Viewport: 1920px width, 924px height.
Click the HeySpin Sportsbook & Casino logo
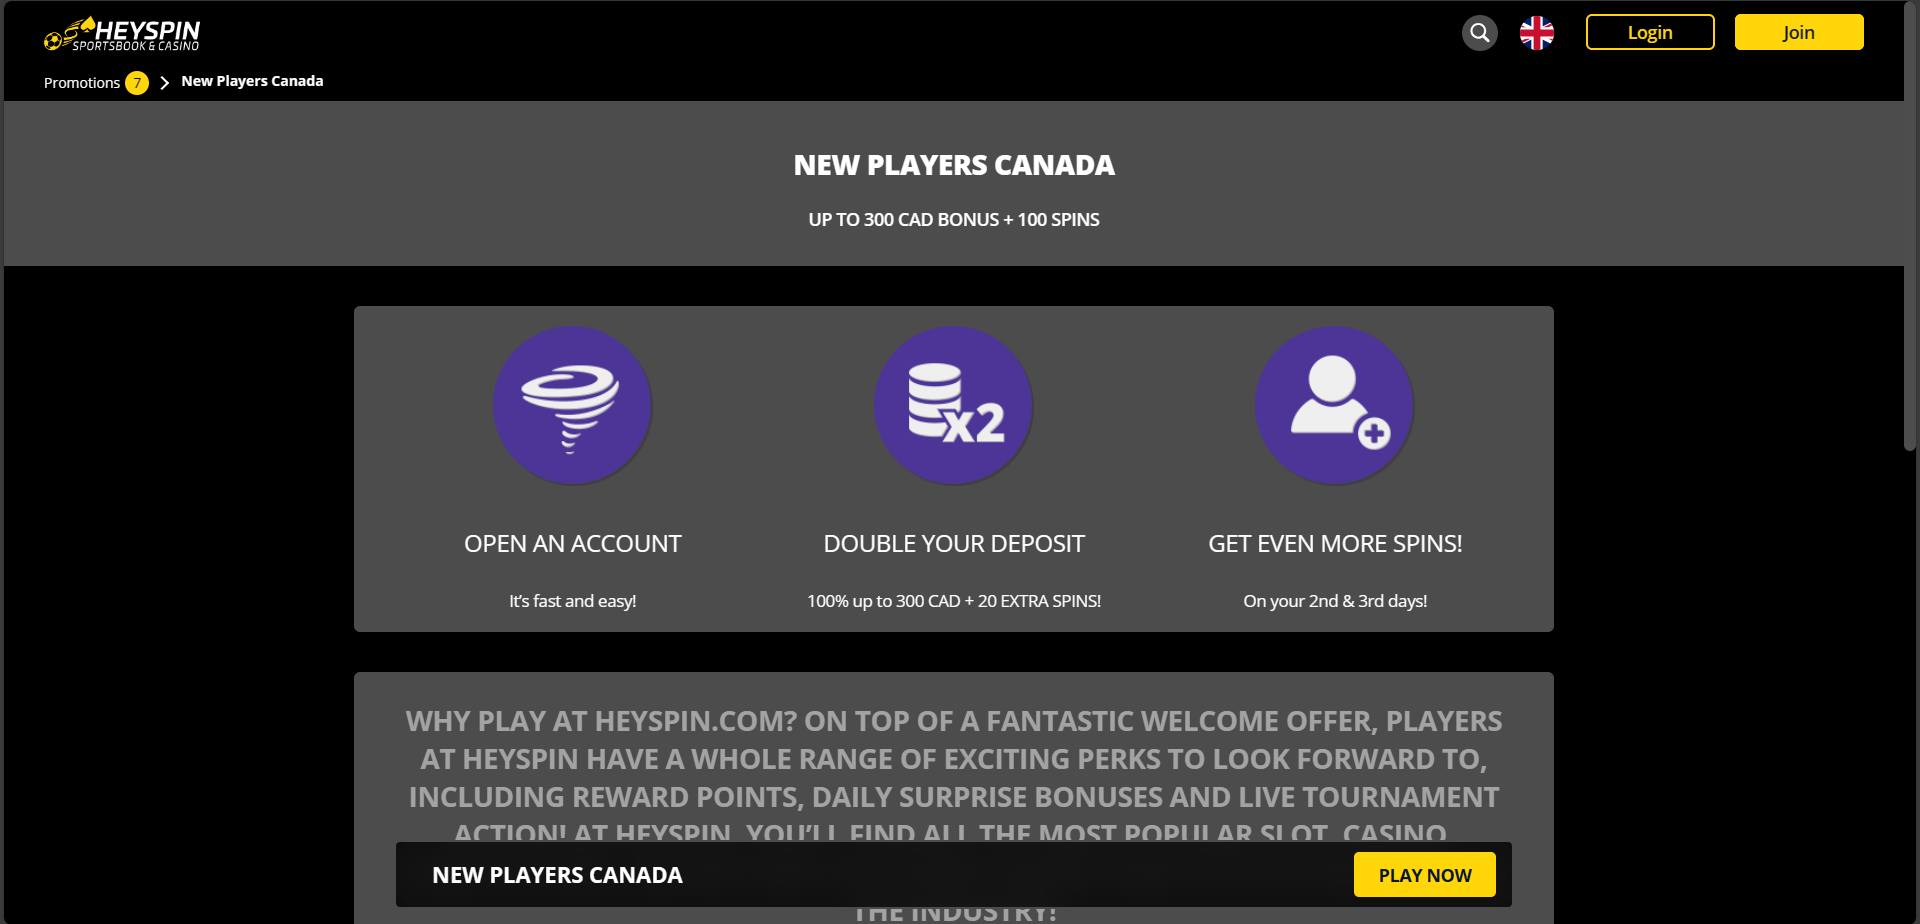[122, 34]
